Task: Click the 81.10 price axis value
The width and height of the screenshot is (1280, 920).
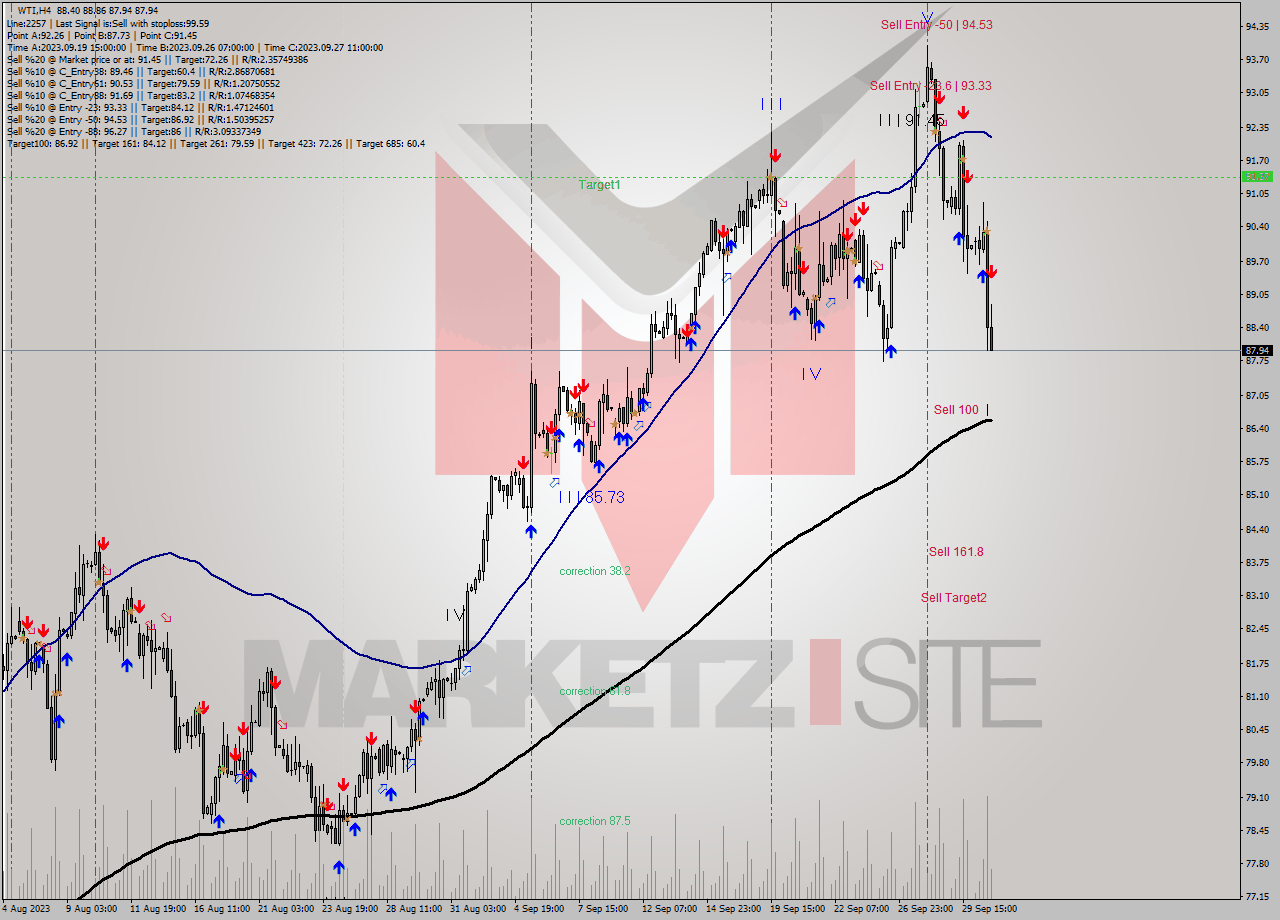Action: [1257, 696]
